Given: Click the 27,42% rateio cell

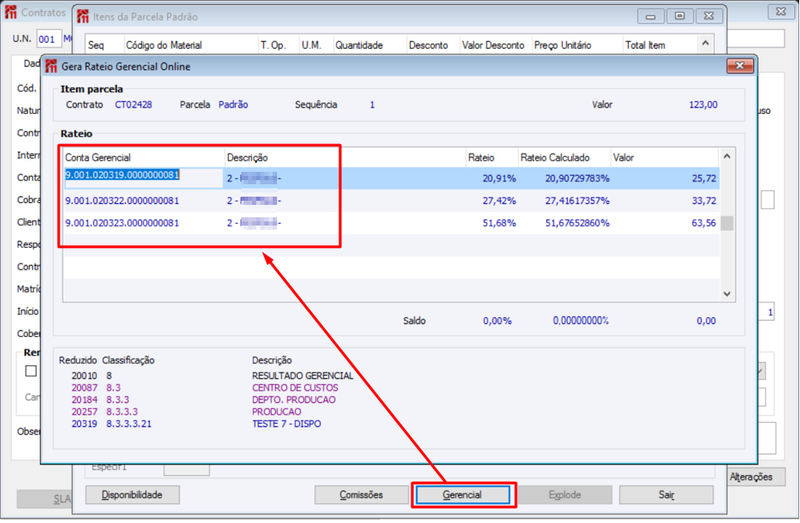Looking at the screenshot, I should (x=499, y=201).
